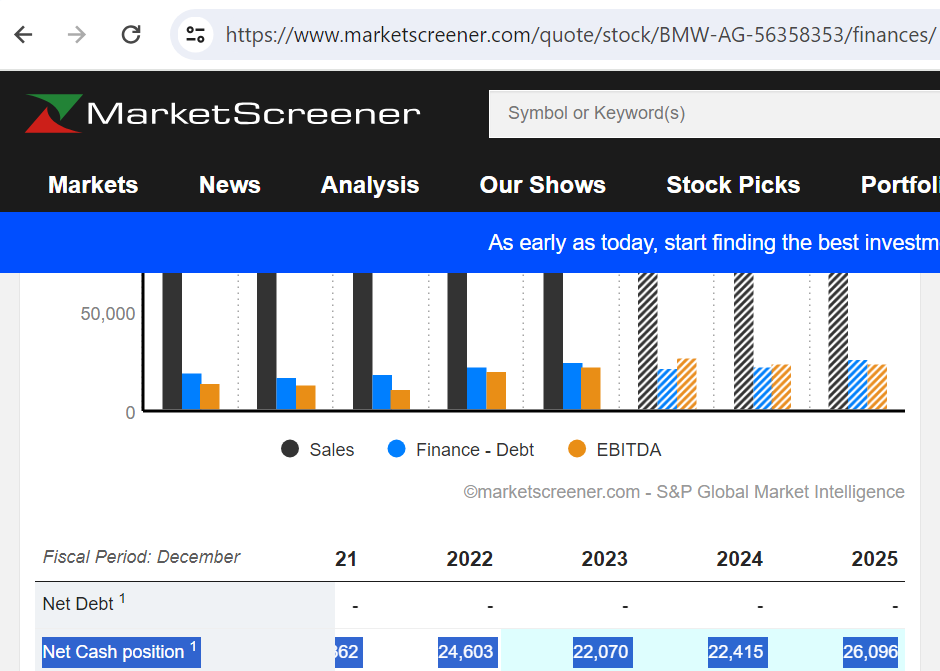Screen dimensions: 940x671
Task: Select the 24,603 Net Cash value for 2022
Action: click(x=468, y=652)
